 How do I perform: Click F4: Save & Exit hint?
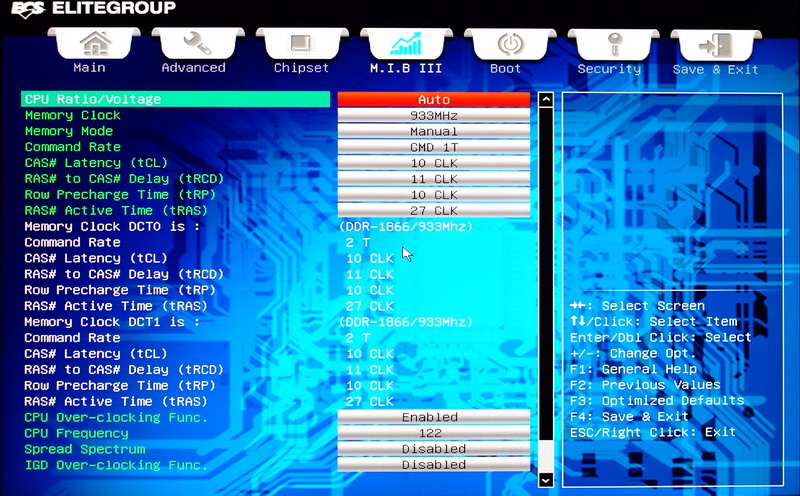click(629, 416)
